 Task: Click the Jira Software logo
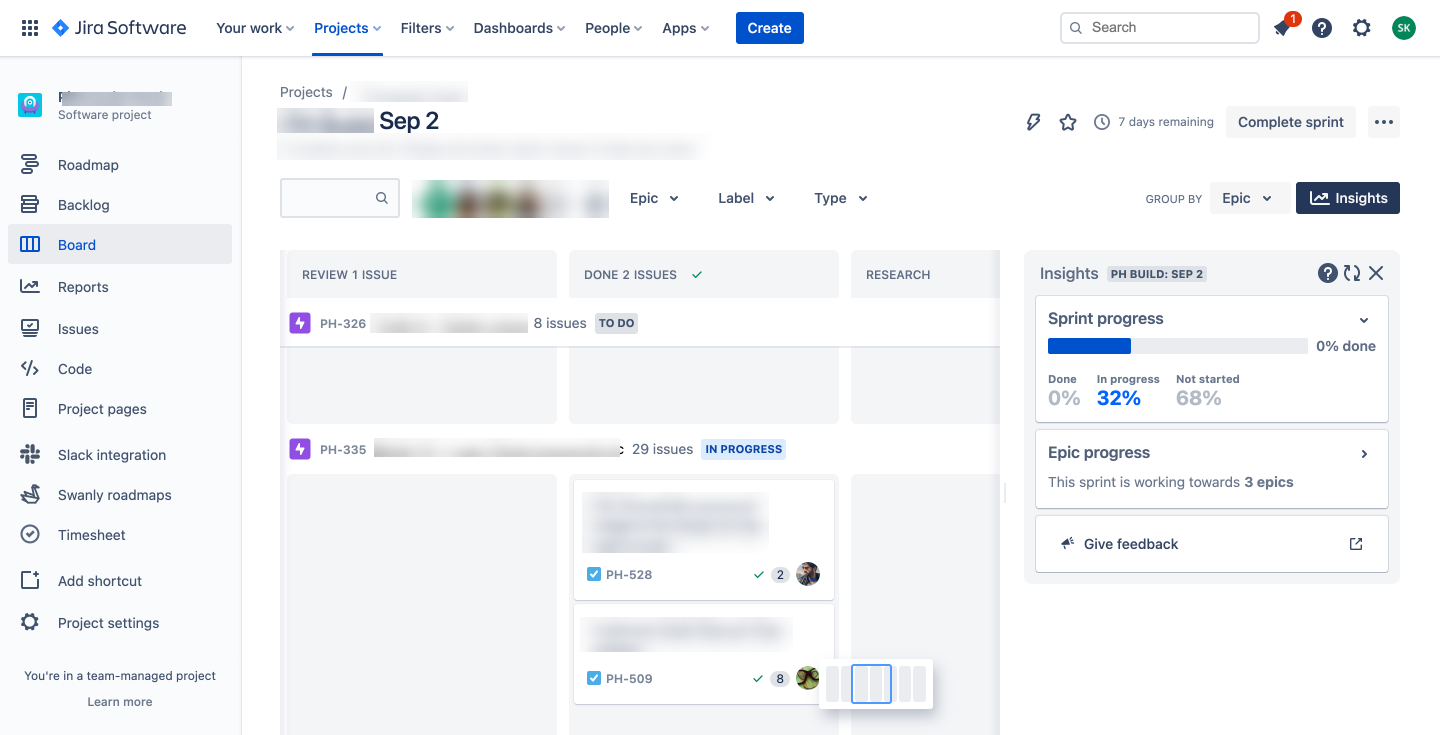click(119, 28)
